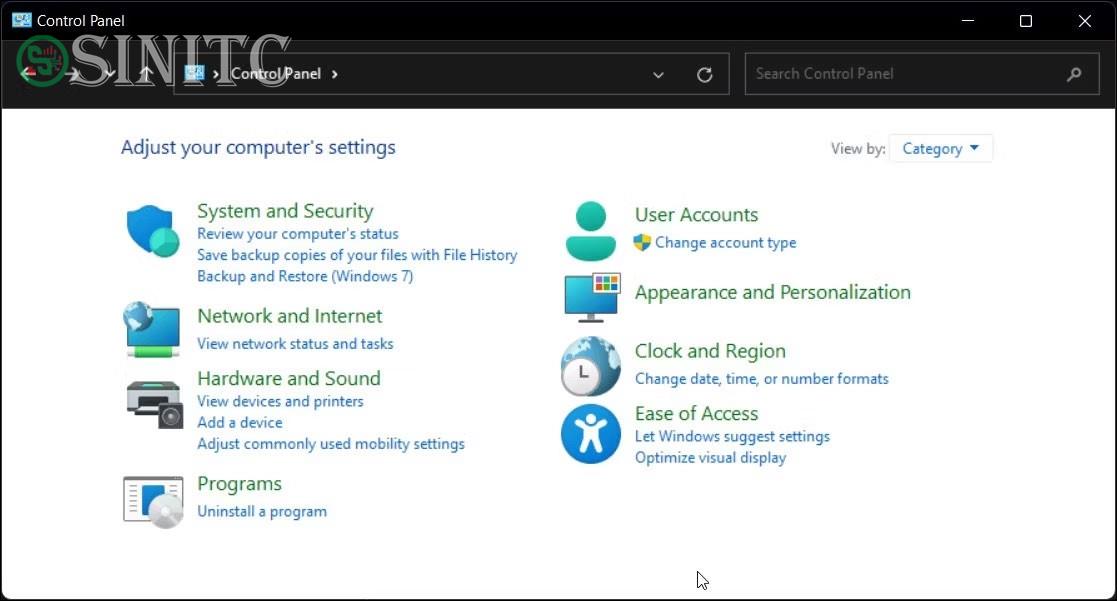Open the System and Security shield icon
Viewport: 1117px width, 601px height.
(152, 231)
